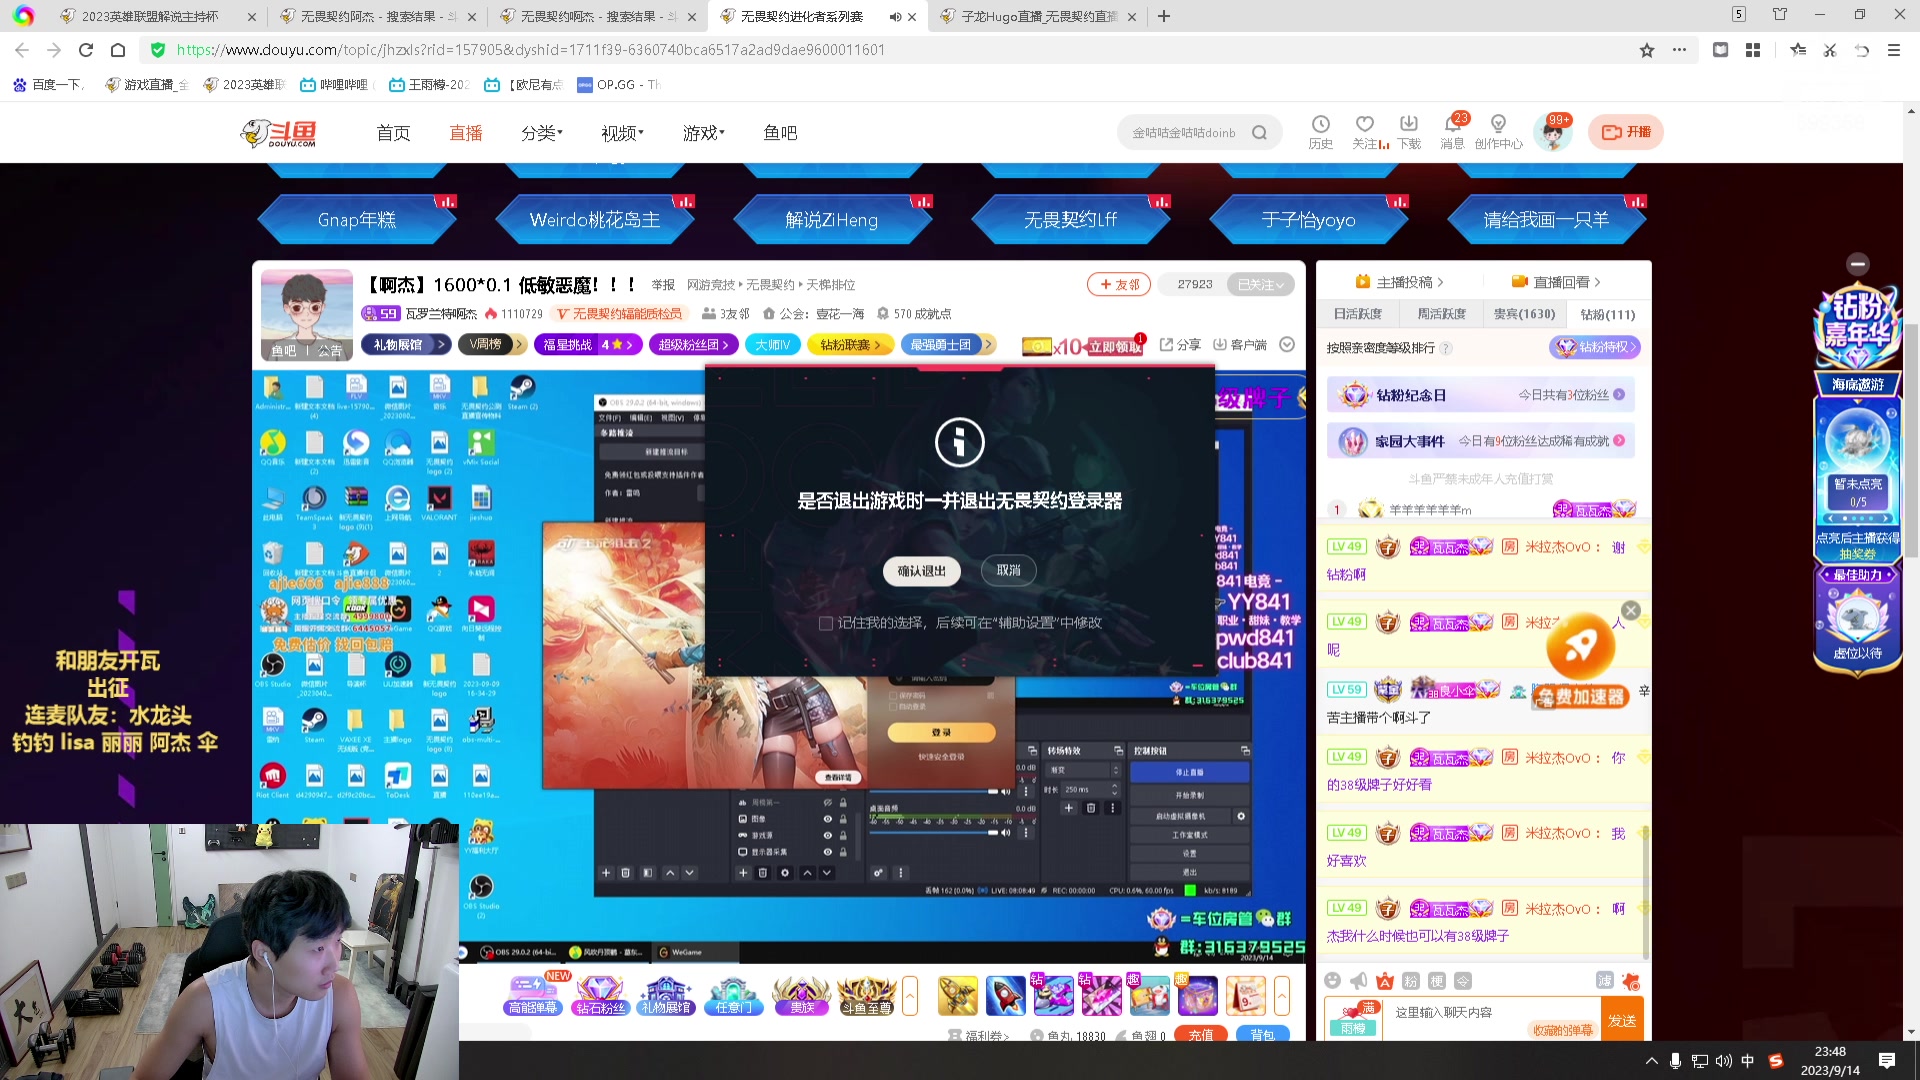Open 鱼吧 in navigation
This screenshot has height=1080, width=1920.
click(x=780, y=133)
